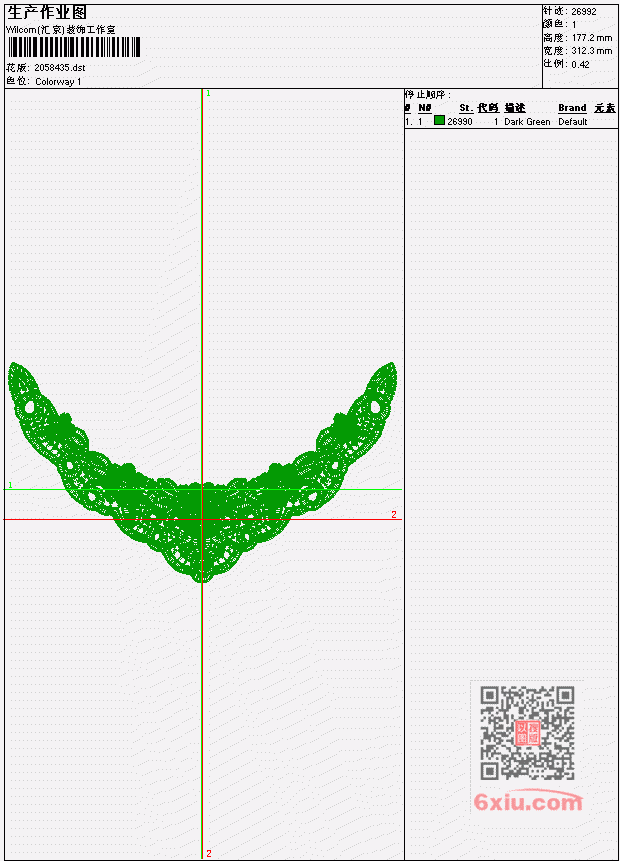Click the N# column header

pyautogui.click(x=424, y=108)
